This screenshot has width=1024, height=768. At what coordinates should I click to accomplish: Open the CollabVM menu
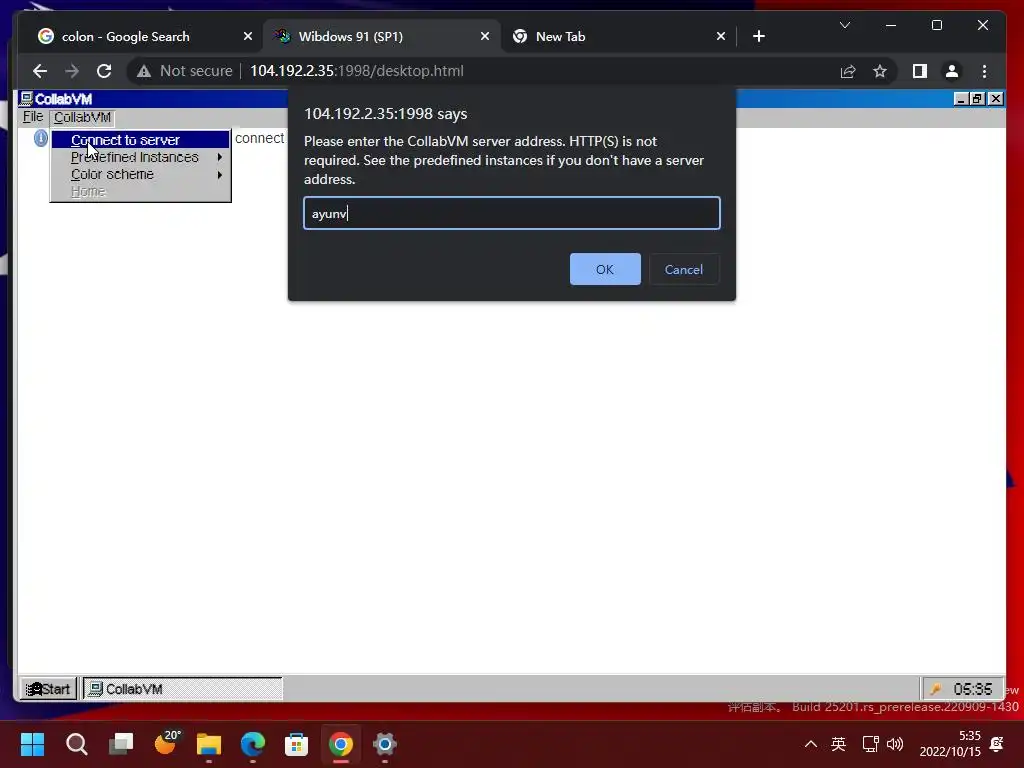[x=82, y=118]
